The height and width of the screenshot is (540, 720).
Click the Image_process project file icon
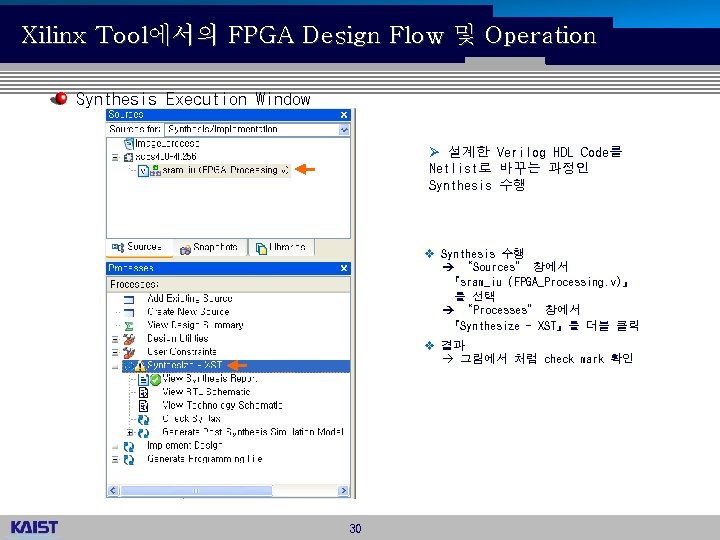(x=129, y=144)
